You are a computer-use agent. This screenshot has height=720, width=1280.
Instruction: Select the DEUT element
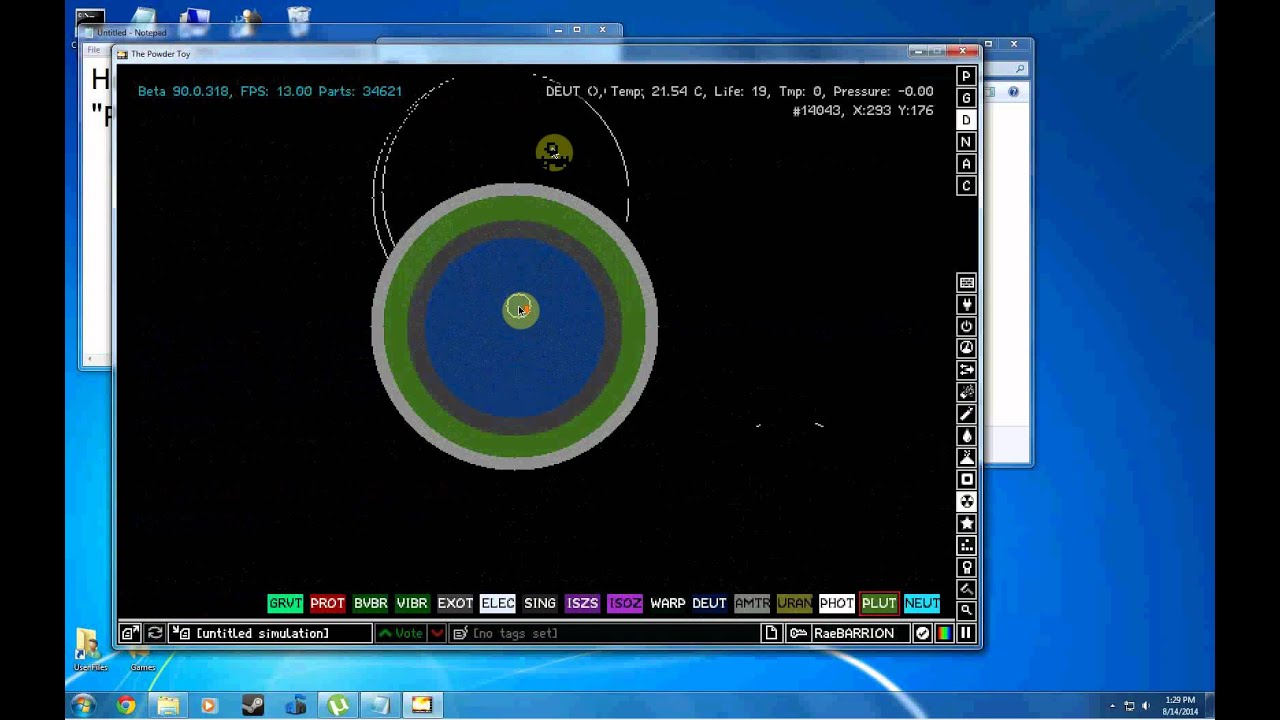(x=709, y=603)
